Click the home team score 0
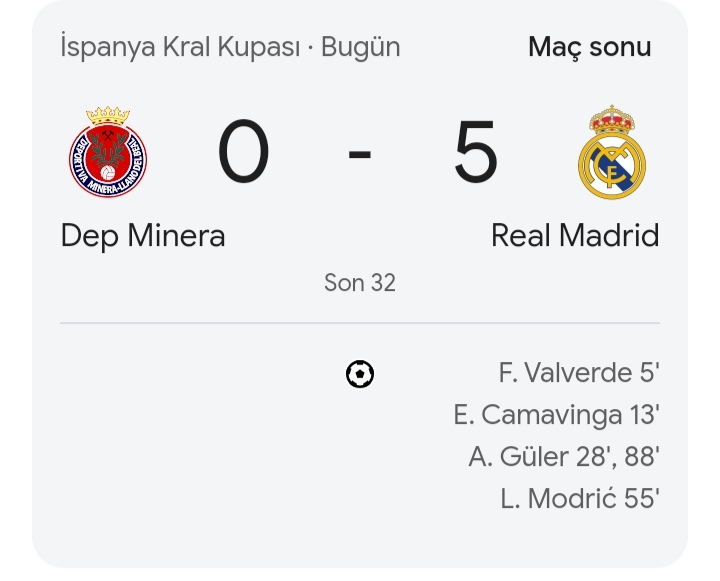Viewport: 720px width, 581px height. (243, 151)
